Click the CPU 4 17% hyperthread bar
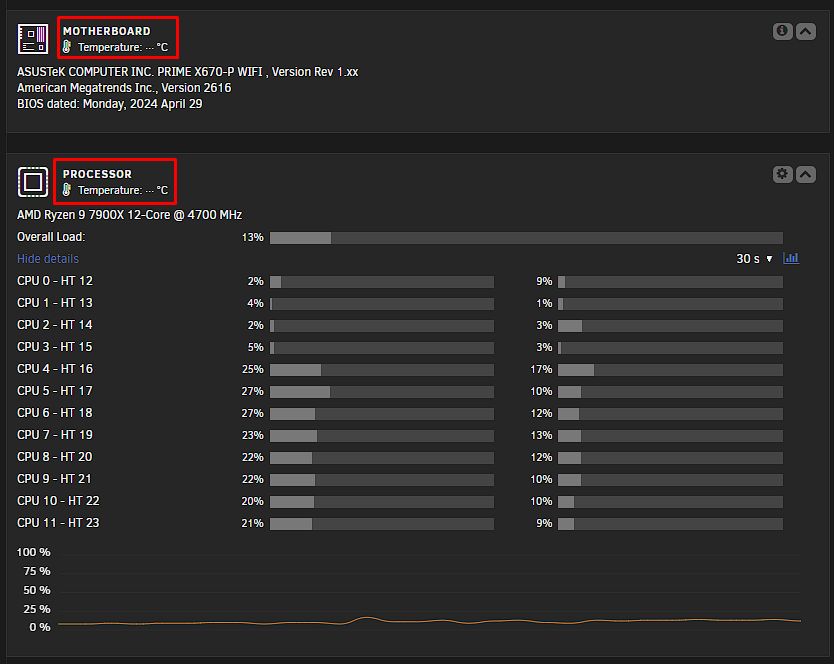Image resolution: width=834 pixels, height=664 pixels. pyautogui.click(x=670, y=370)
